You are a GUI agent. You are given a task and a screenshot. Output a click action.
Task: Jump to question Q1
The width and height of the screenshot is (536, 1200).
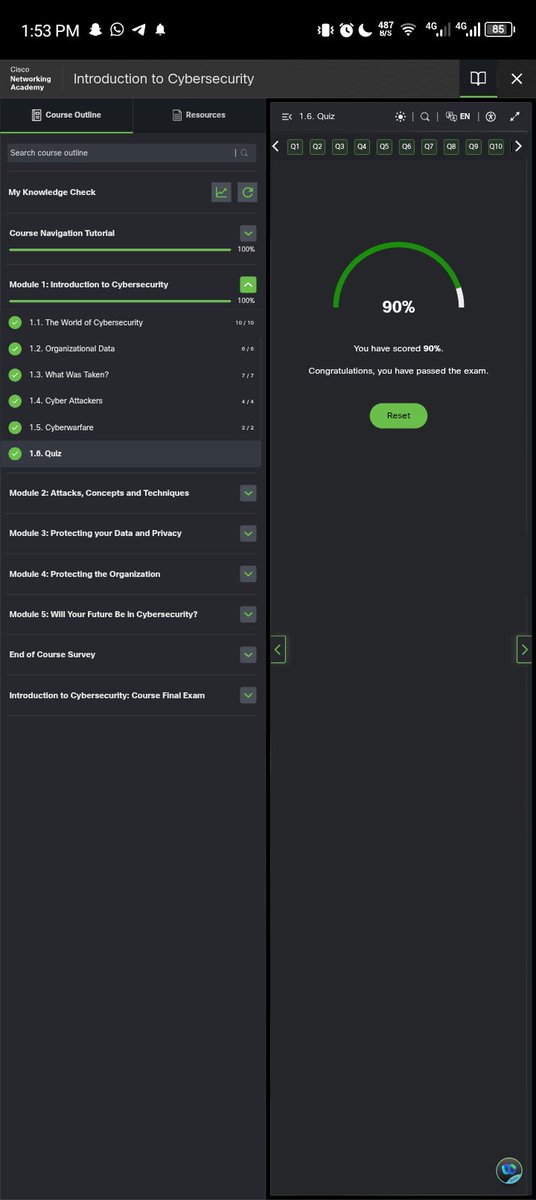295,147
